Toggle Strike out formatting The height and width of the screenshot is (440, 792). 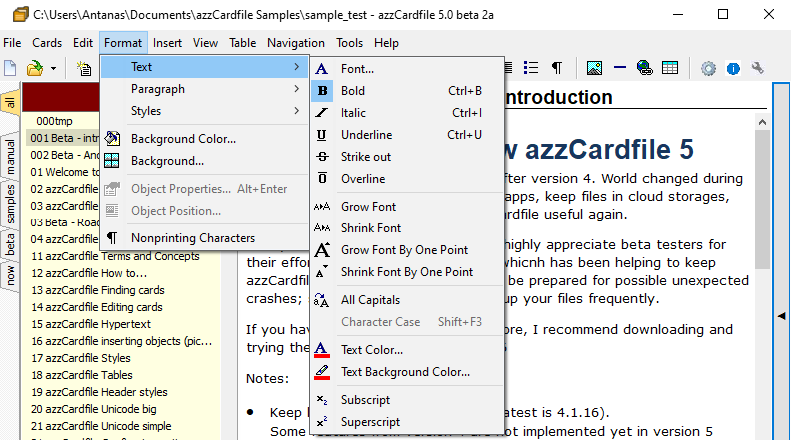click(x=407, y=157)
